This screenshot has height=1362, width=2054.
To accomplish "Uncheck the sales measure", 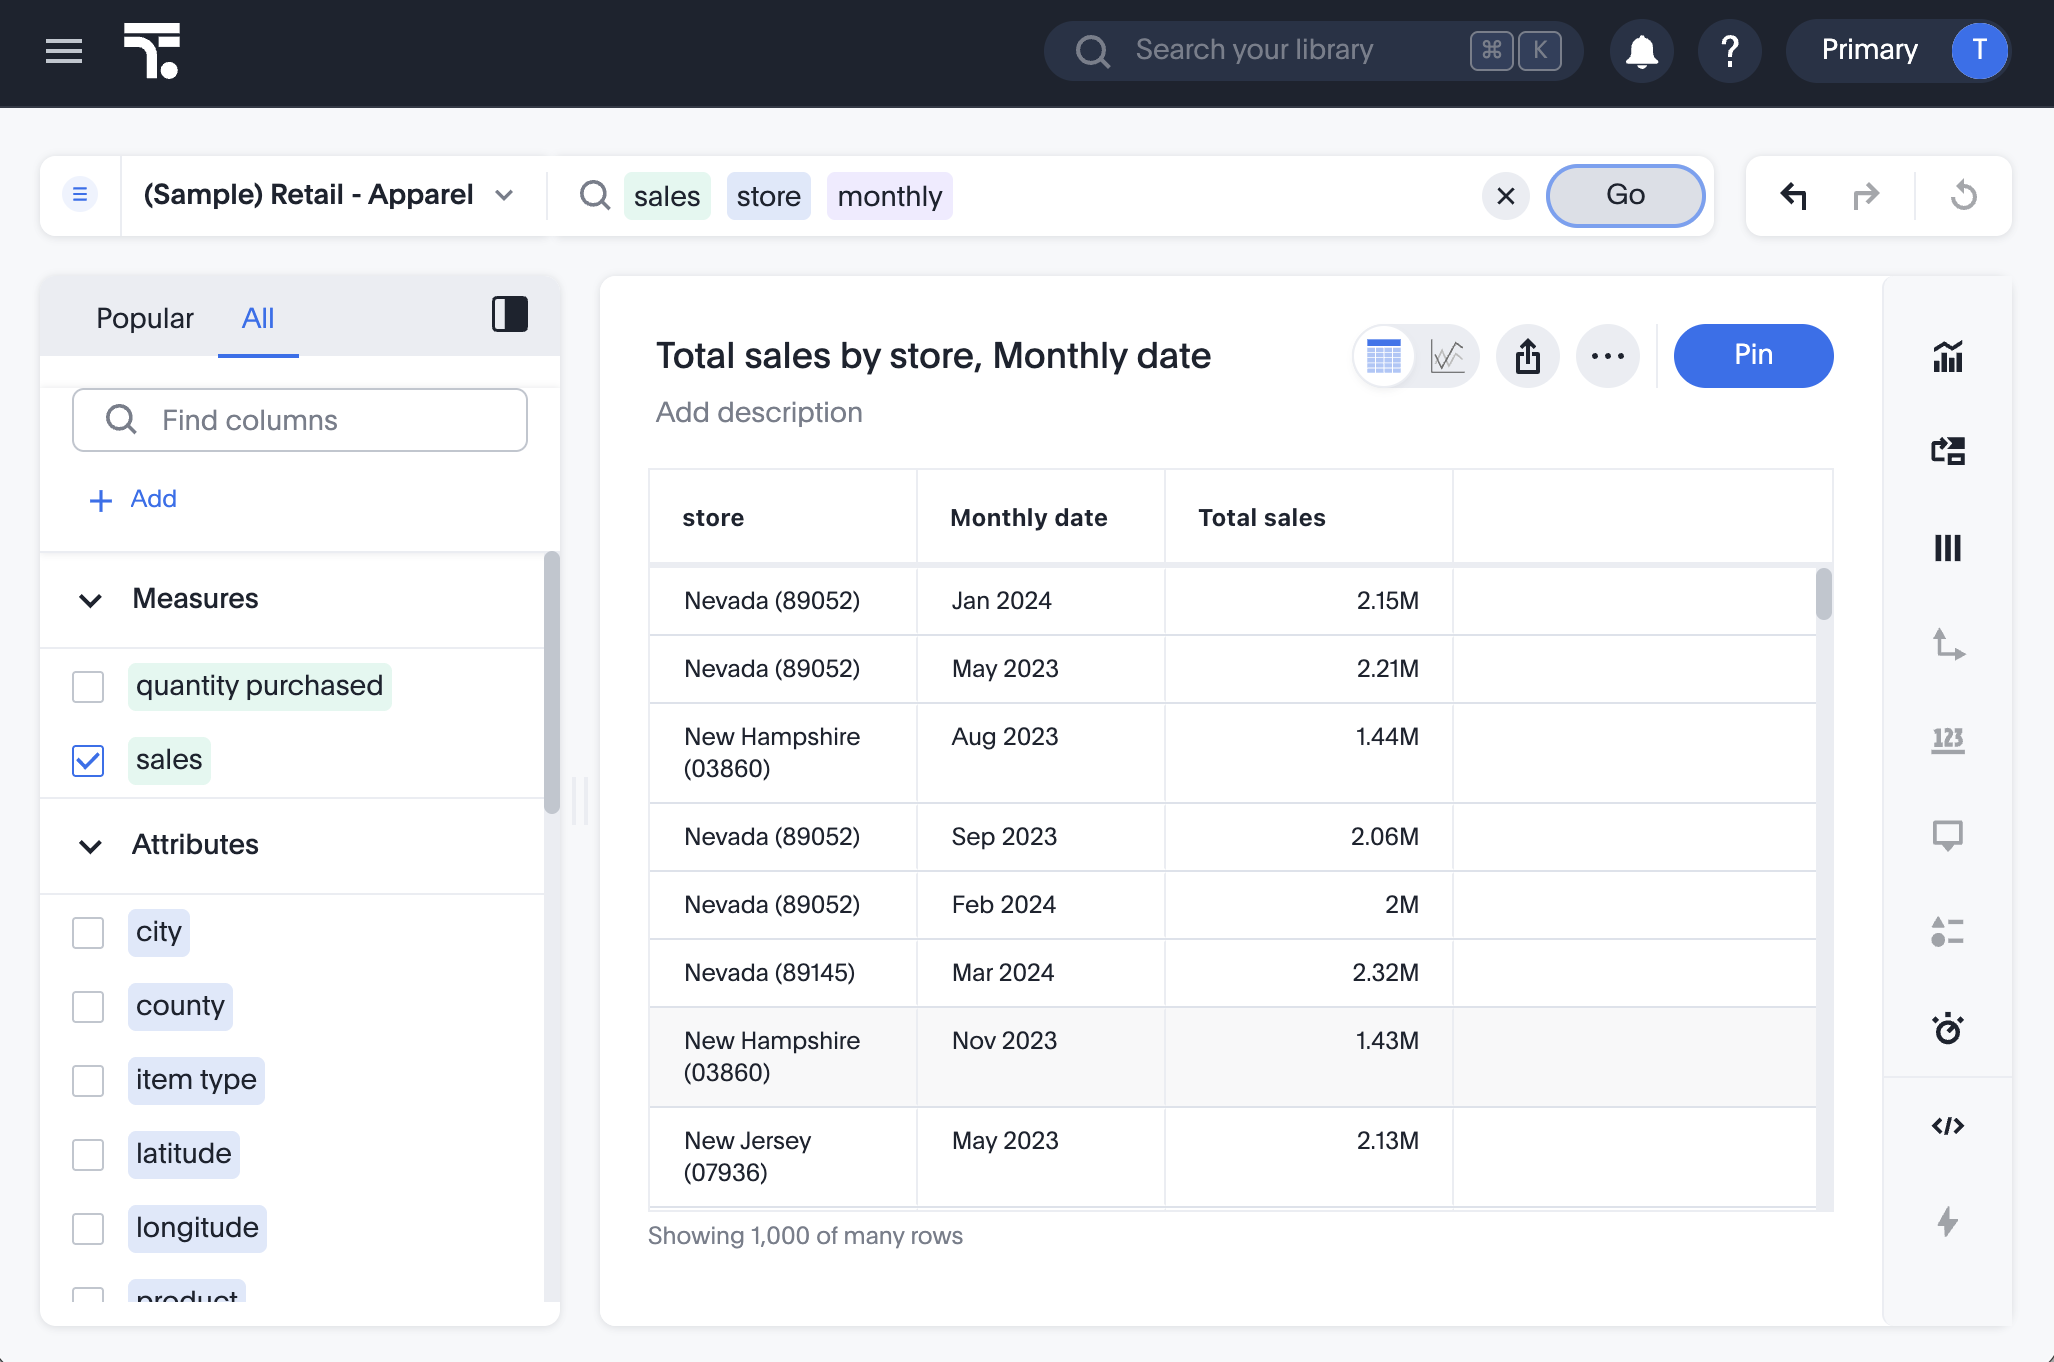I will pyautogui.click(x=88, y=761).
